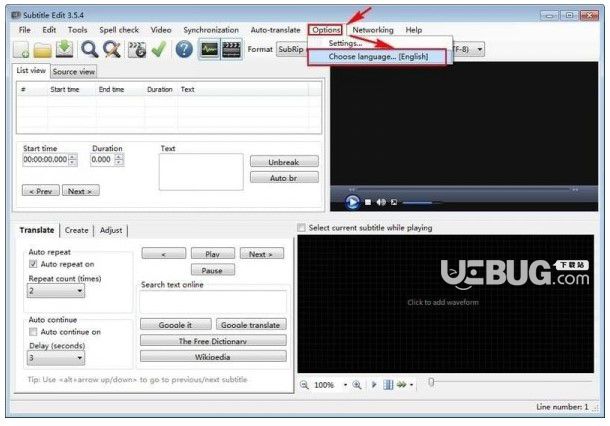610x426 pixels.
Task: Save the subtitle with the download-arrow icon
Action: [x=65, y=49]
